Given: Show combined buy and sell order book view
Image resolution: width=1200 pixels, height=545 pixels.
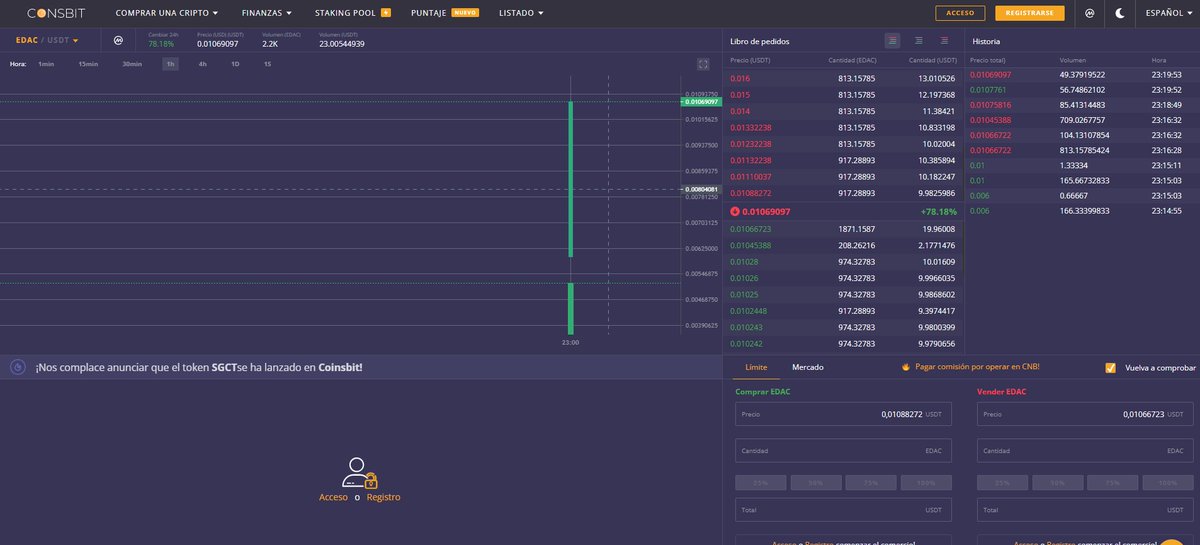Looking at the screenshot, I should (x=892, y=41).
